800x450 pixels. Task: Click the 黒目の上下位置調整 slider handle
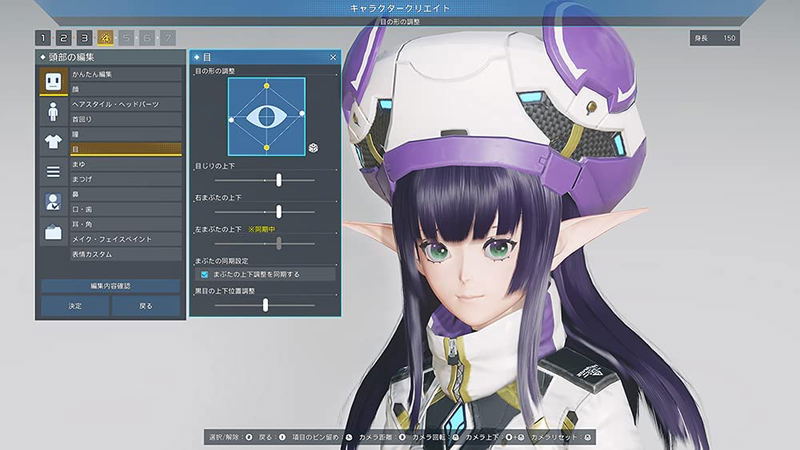click(266, 304)
